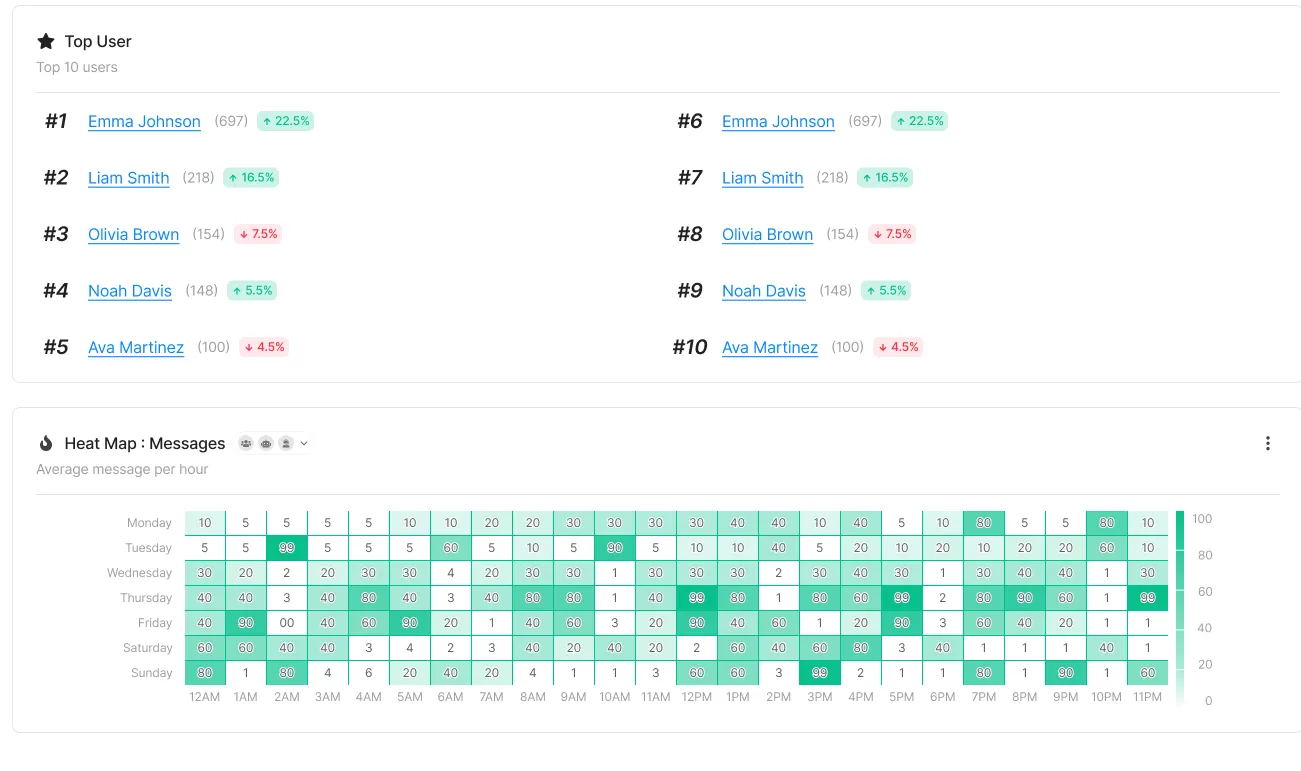Click the flame icon next to Heat Map

point(46,443)
